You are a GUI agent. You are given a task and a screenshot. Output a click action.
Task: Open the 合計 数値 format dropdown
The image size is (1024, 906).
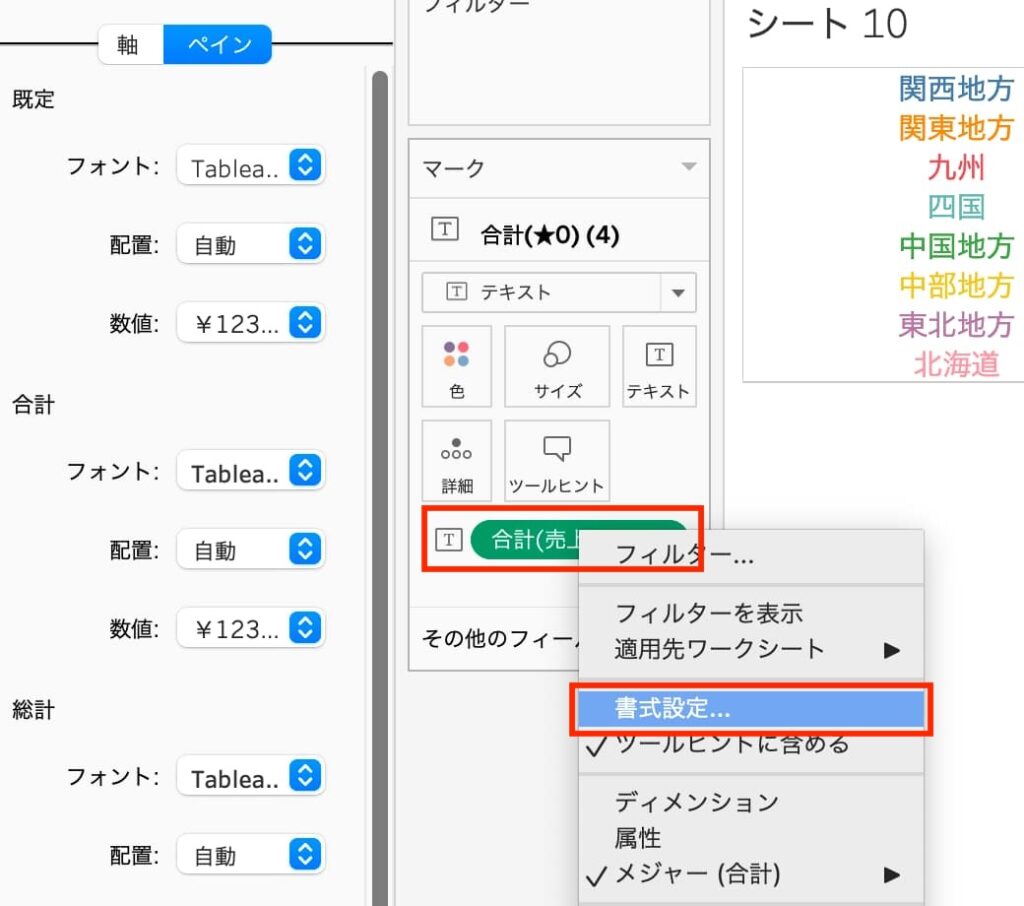tap(304, 628)
